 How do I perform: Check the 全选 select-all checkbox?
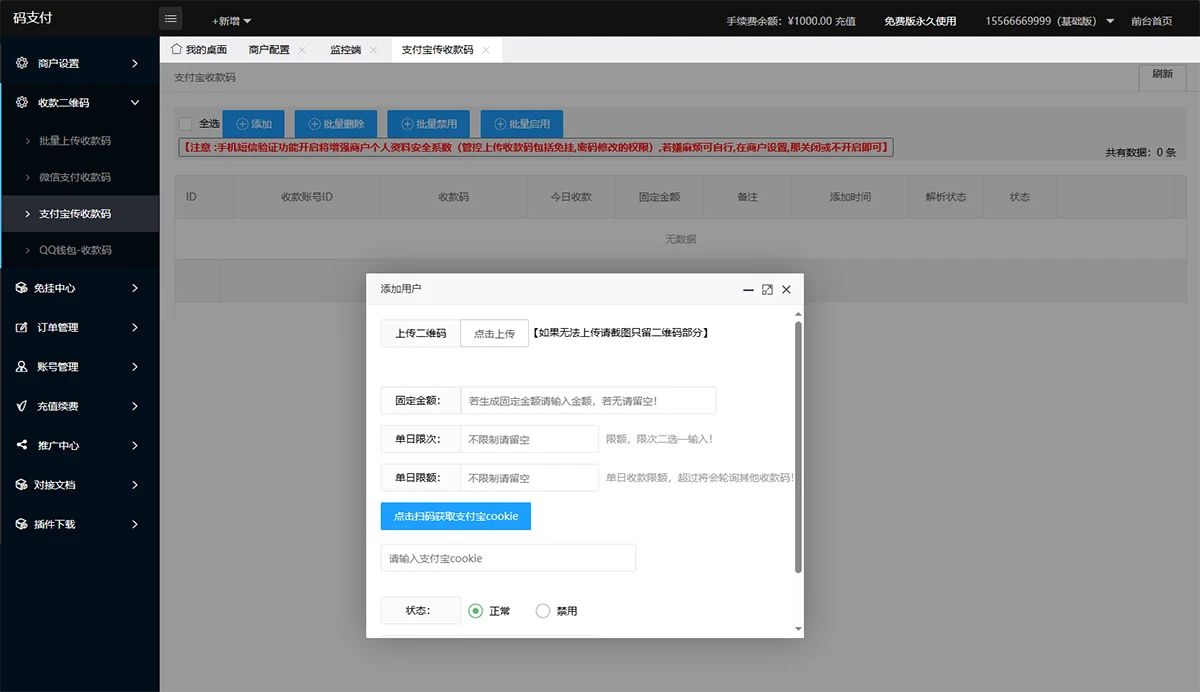pyautogui.click(x=185, y=124)
